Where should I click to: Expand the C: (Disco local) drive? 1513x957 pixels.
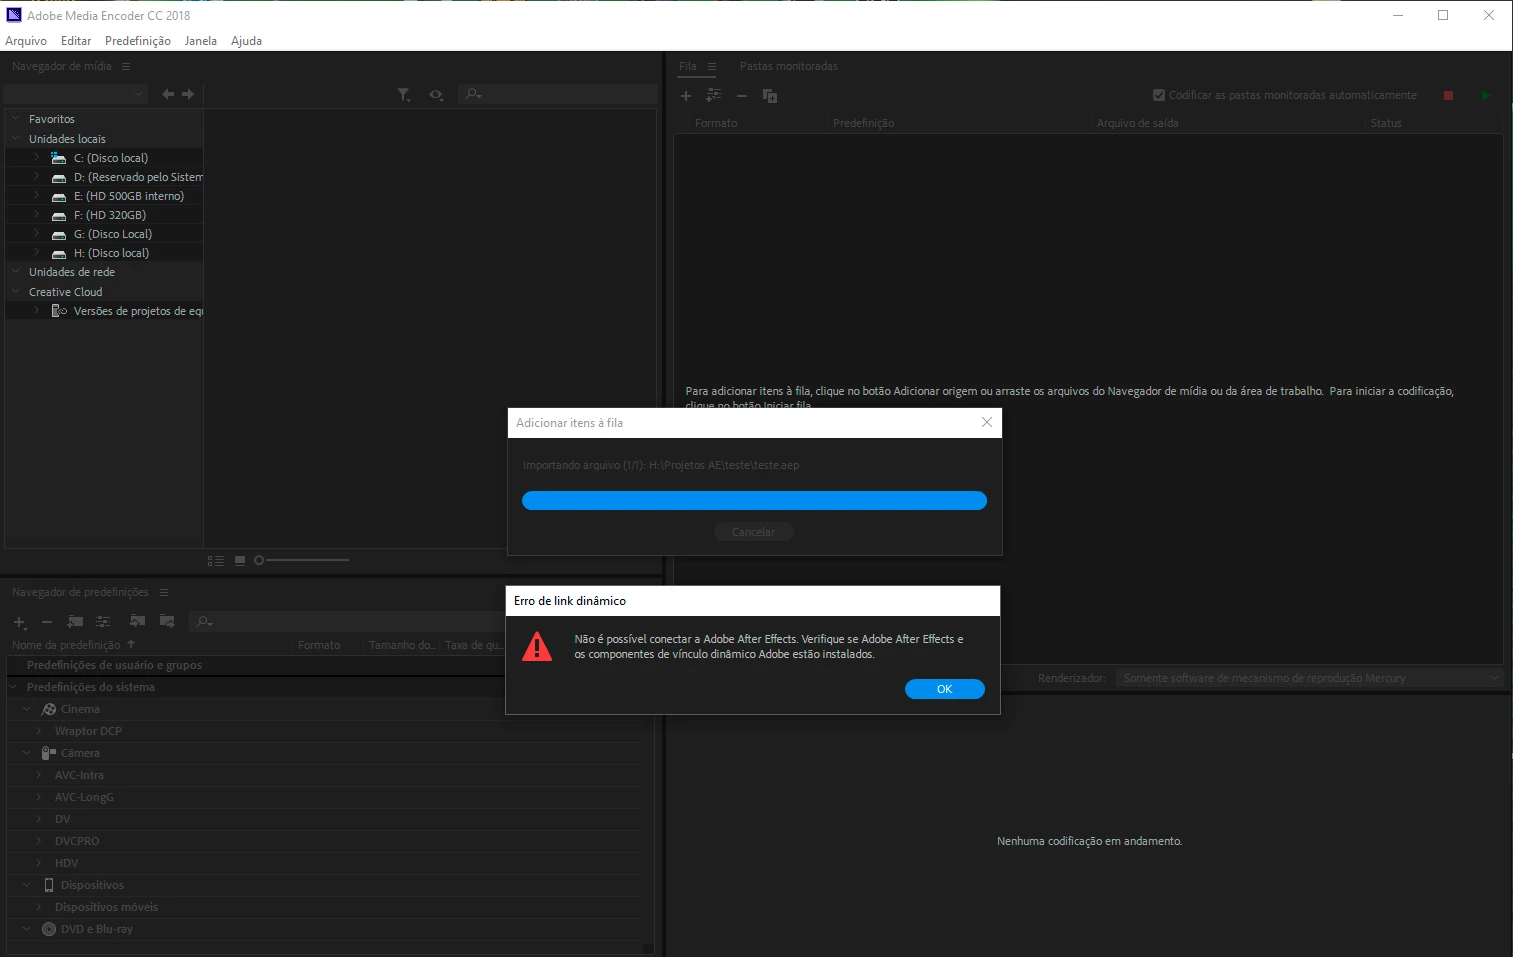pos(37,157)
